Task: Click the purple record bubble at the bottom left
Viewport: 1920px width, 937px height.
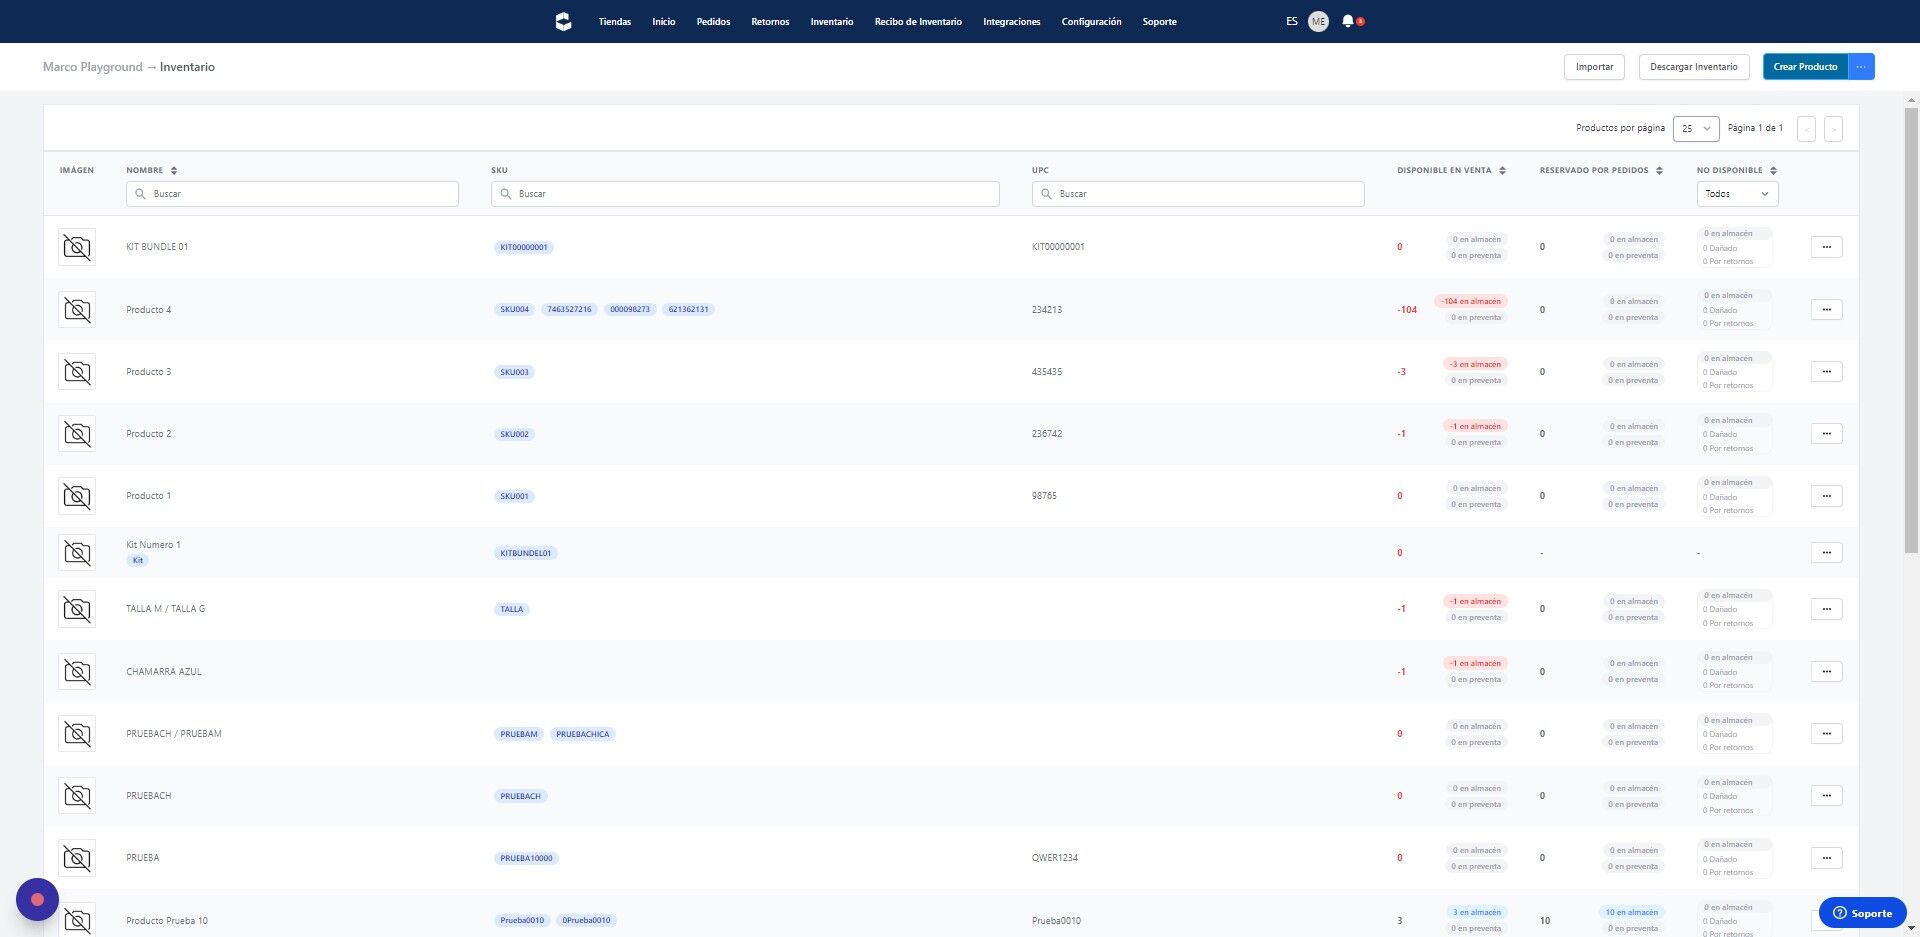Action: (x=37, y=899)
